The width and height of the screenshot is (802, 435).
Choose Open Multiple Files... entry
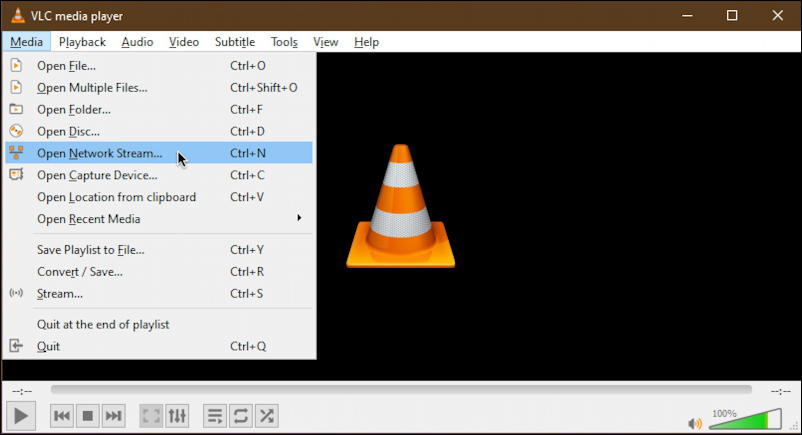tap(159, 88)
